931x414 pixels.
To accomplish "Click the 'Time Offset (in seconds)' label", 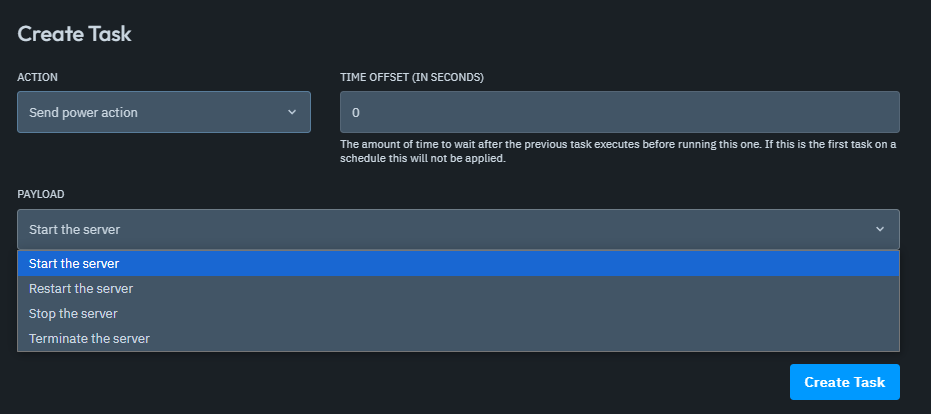I will pos(412,77).
